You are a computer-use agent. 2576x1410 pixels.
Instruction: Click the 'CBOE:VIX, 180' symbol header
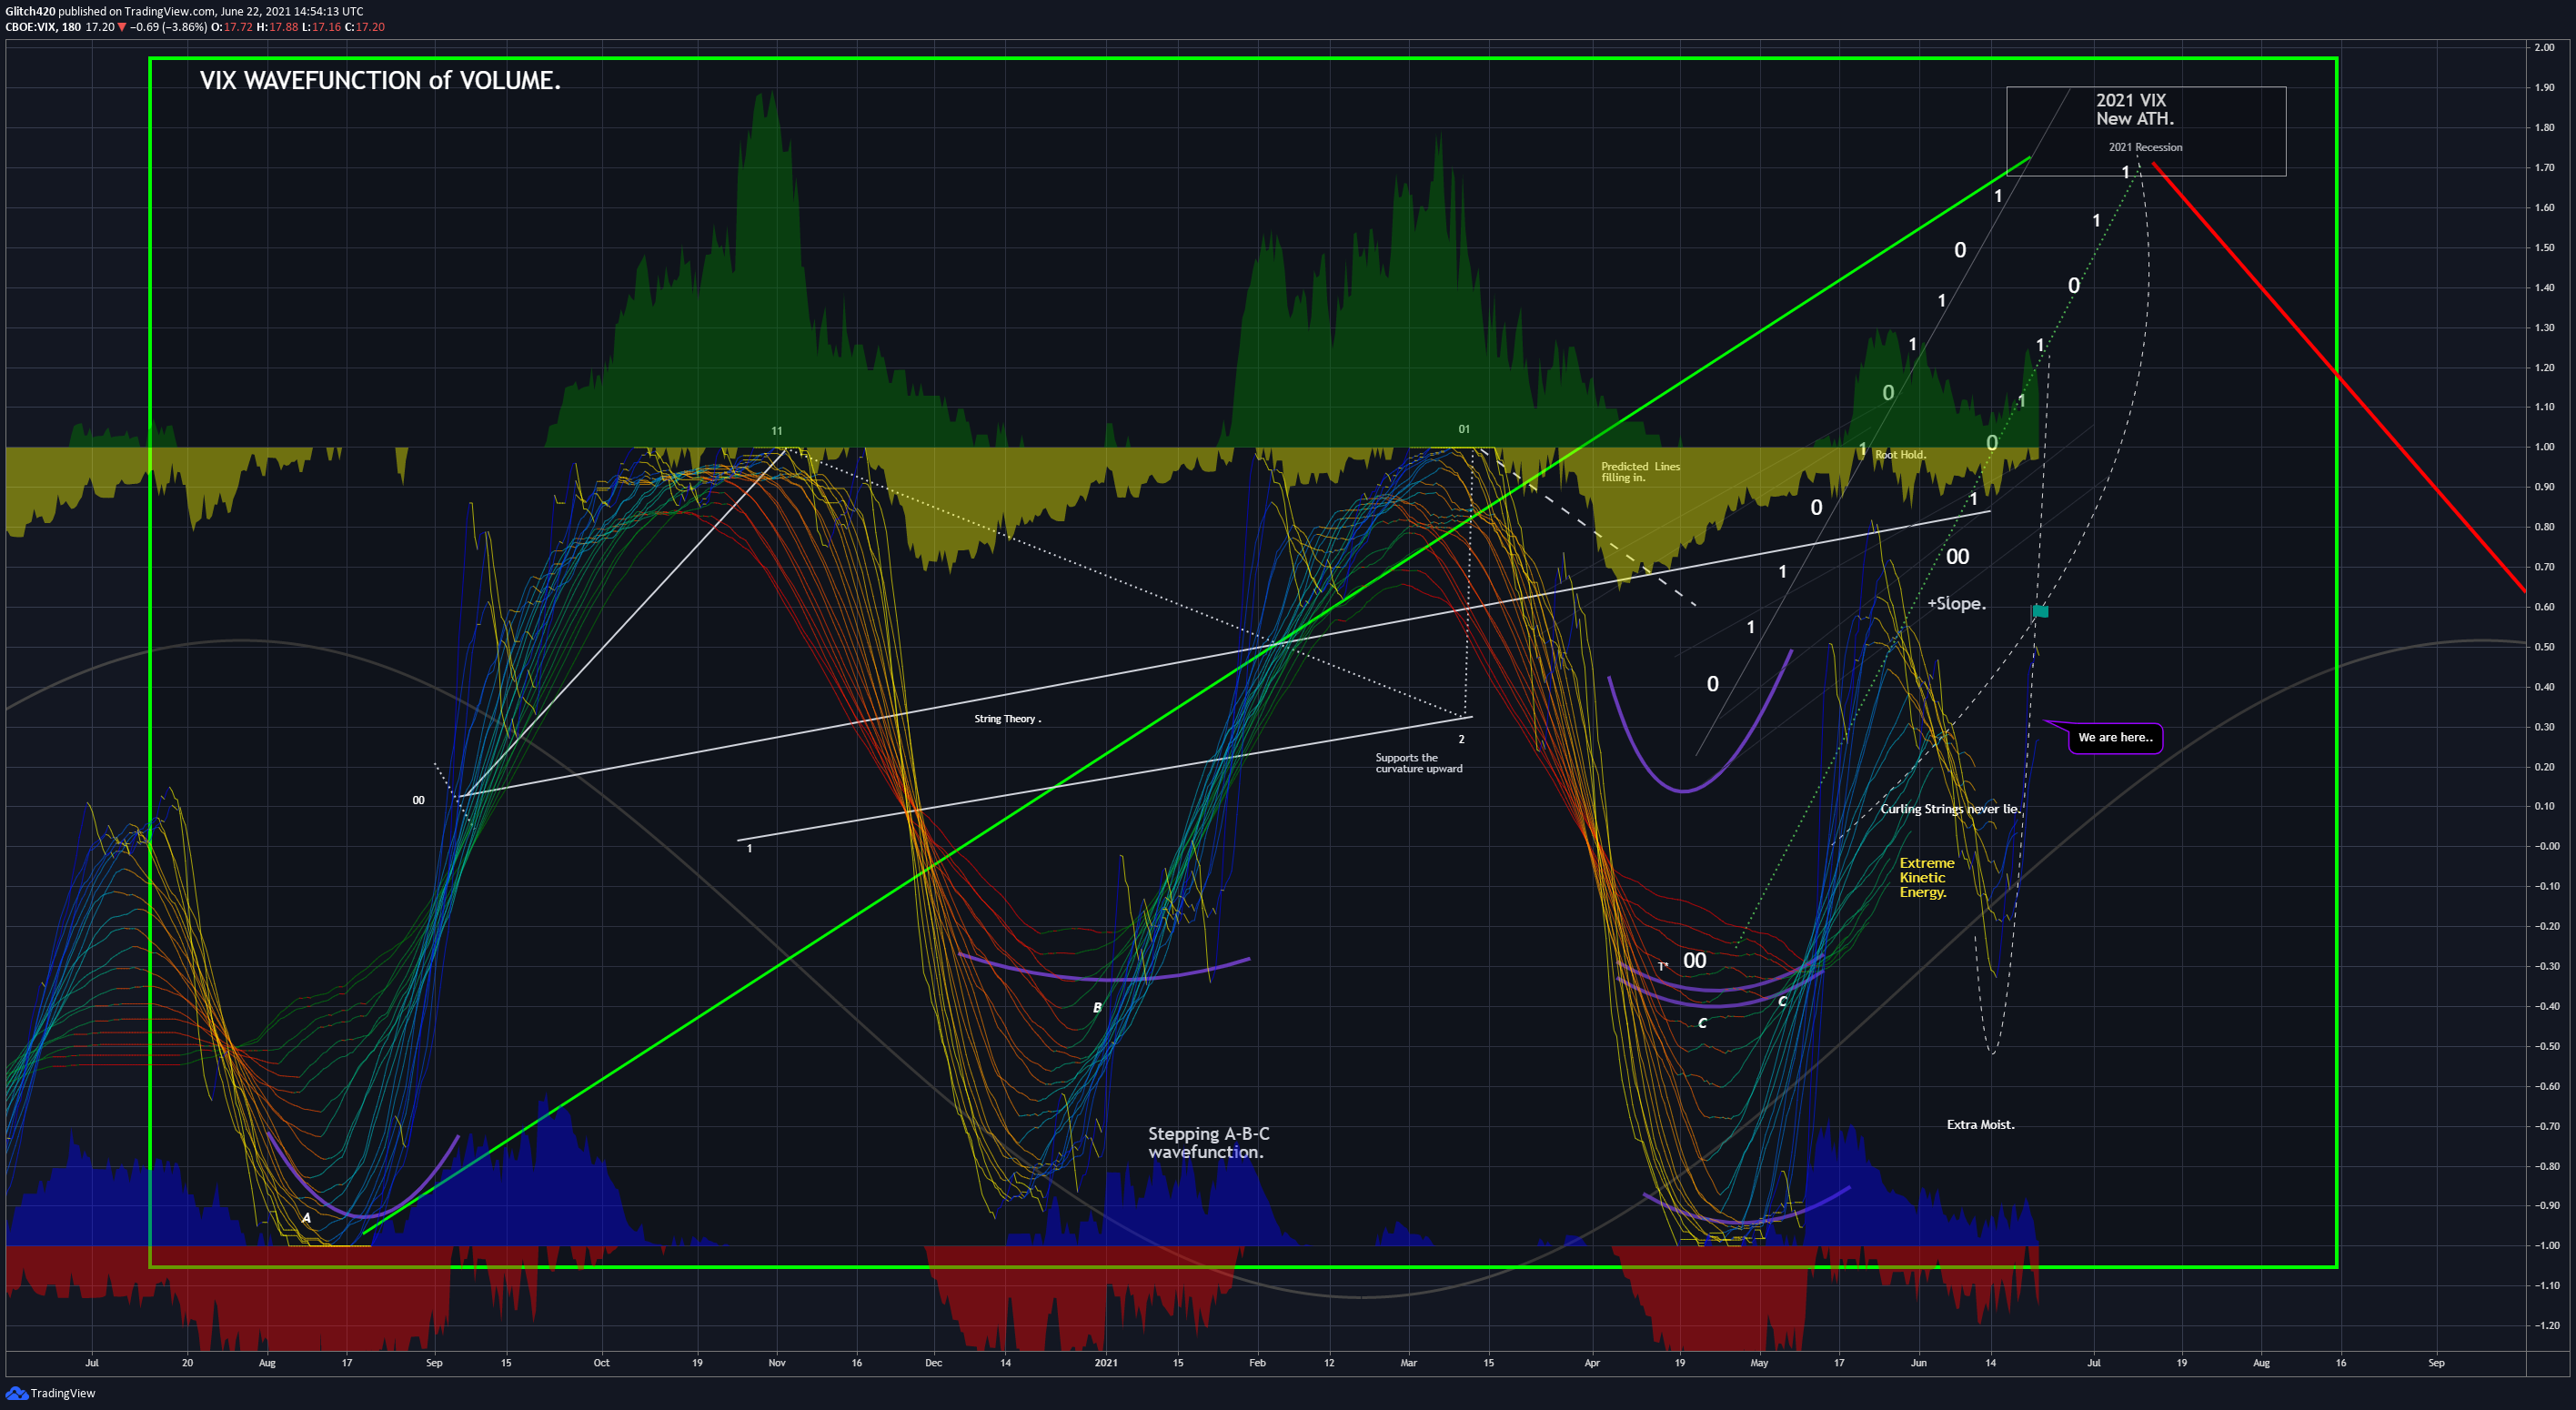[x=43, y=27]
